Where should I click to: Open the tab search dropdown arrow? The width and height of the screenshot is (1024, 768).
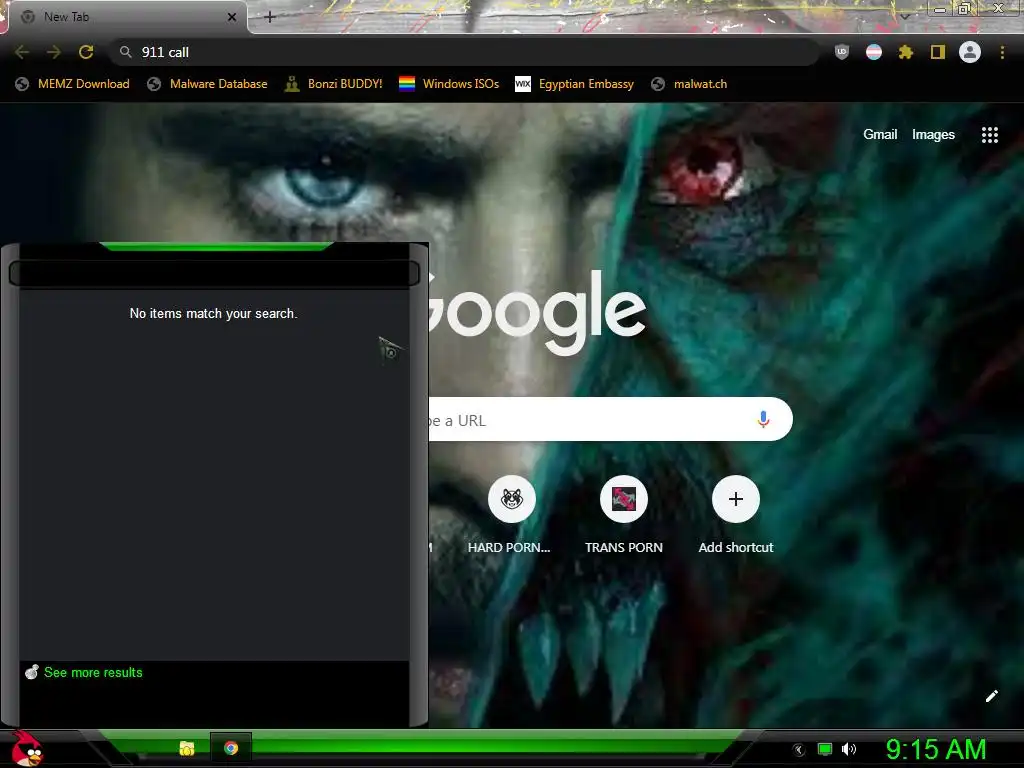904,17
